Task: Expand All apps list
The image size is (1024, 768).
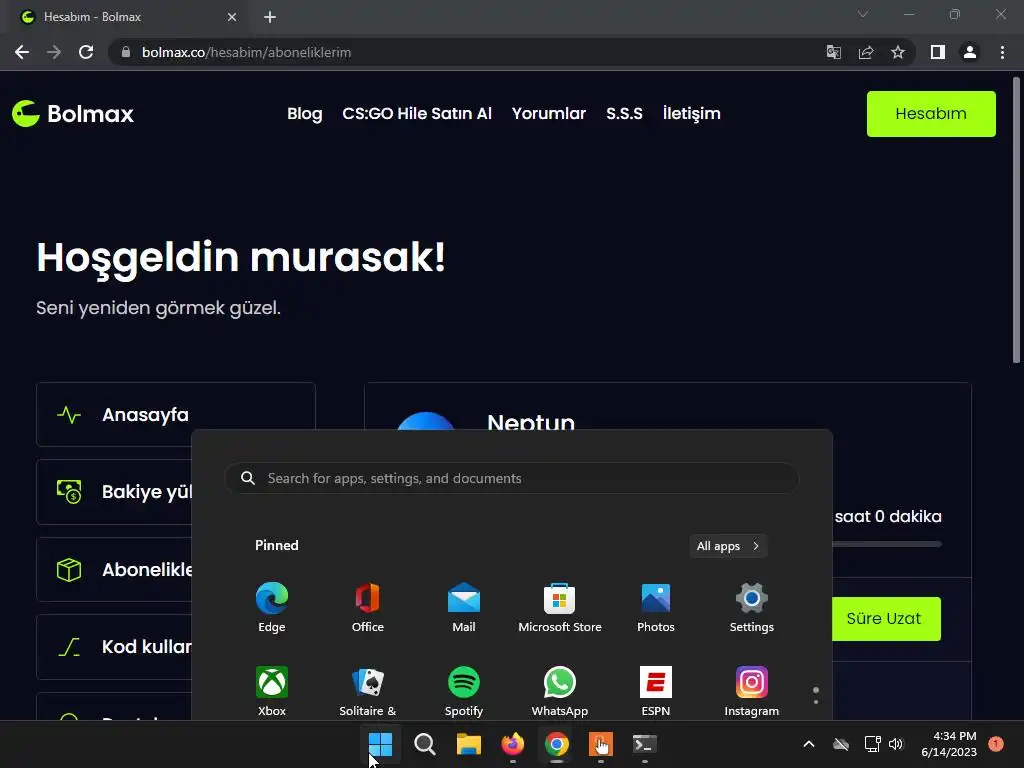Action: click(728, 546)
